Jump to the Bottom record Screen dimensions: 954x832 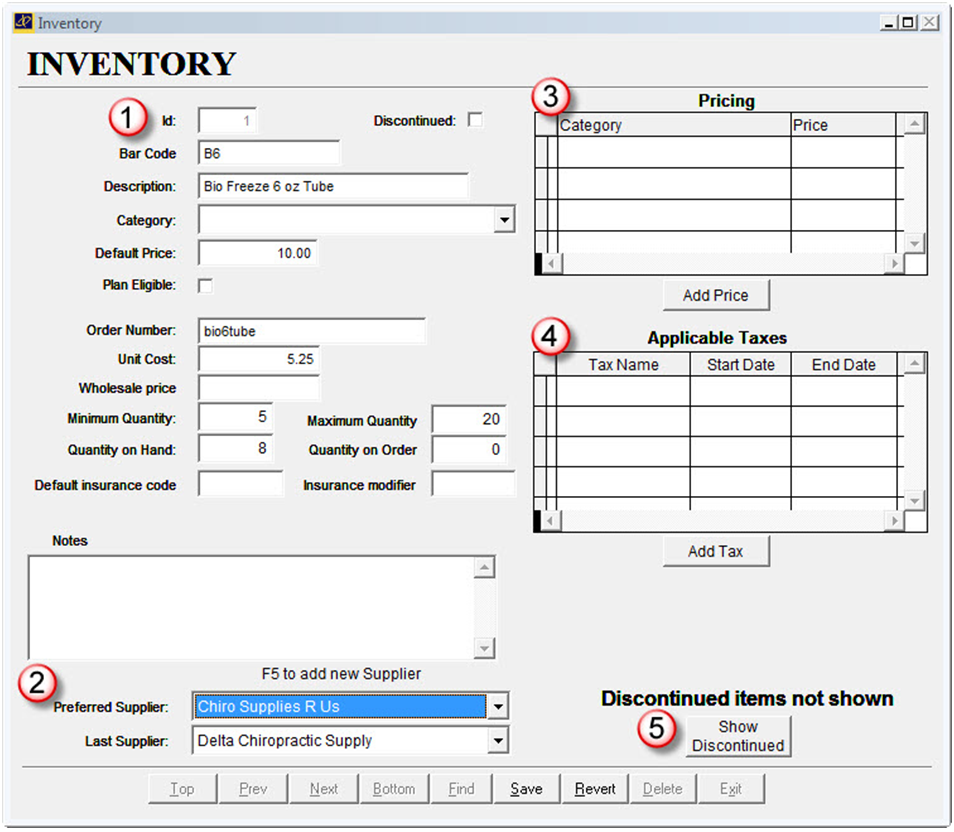click(394, 789)
